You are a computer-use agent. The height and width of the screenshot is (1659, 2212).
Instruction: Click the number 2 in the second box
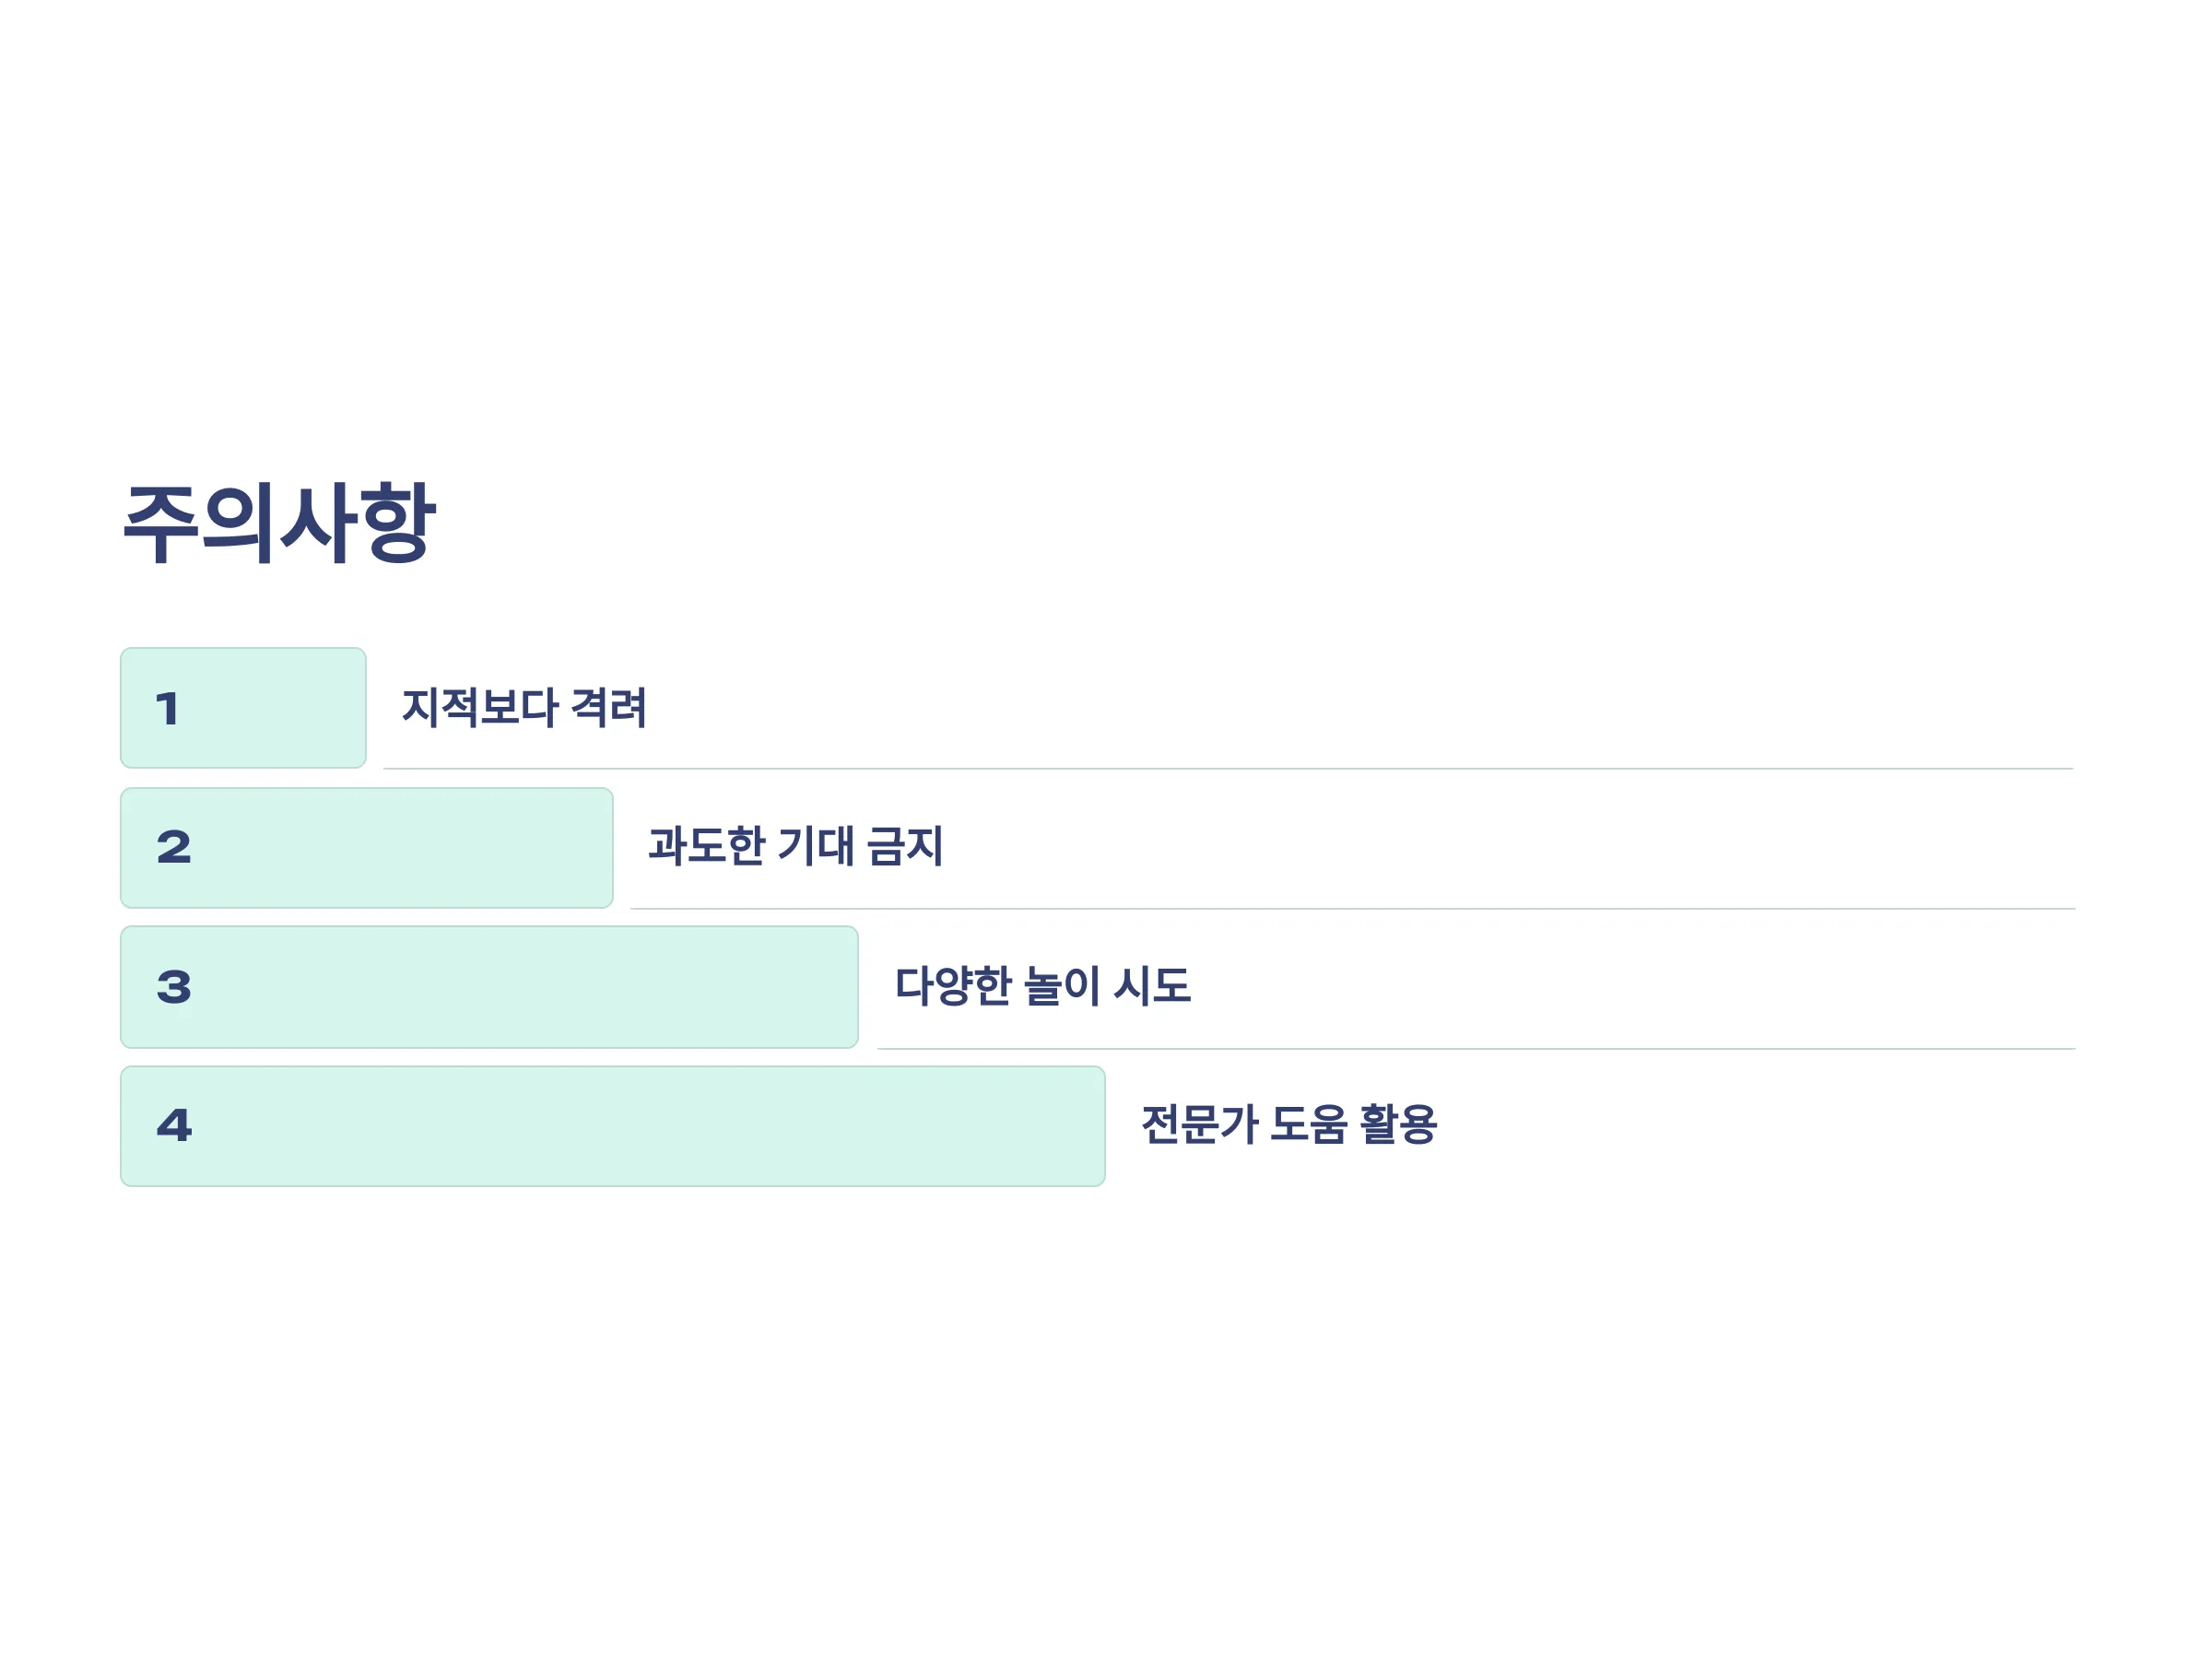coord(174,847)
